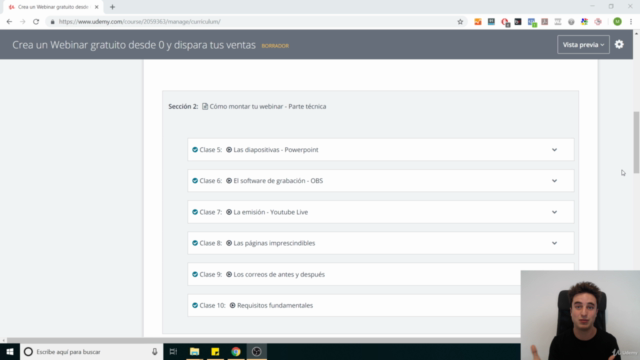This screenshot has width=640, height=360.
Task: Click video icon beside Las páginas imprescindibles
Action: coord(229,243)
